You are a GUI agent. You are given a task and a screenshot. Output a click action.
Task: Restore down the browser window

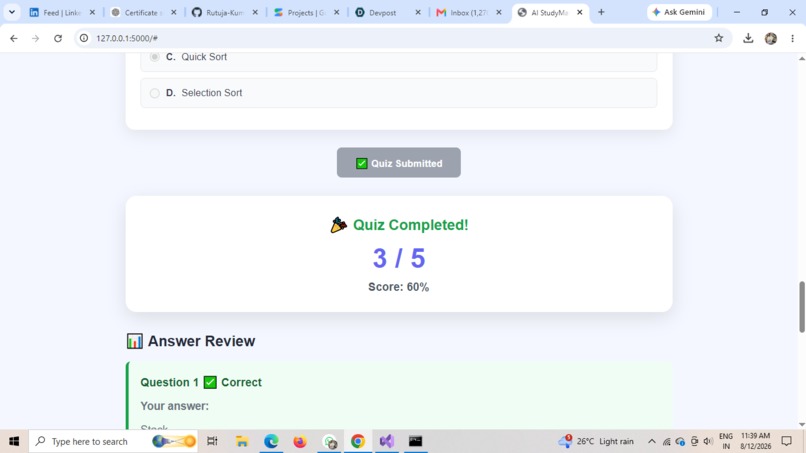click(764, 12)
